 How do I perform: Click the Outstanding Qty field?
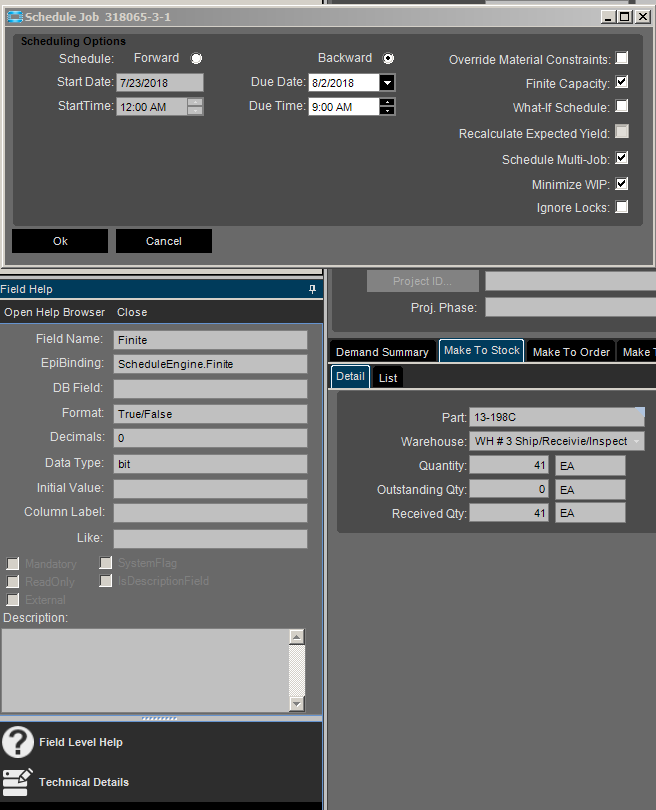click(x=509, y=489)
